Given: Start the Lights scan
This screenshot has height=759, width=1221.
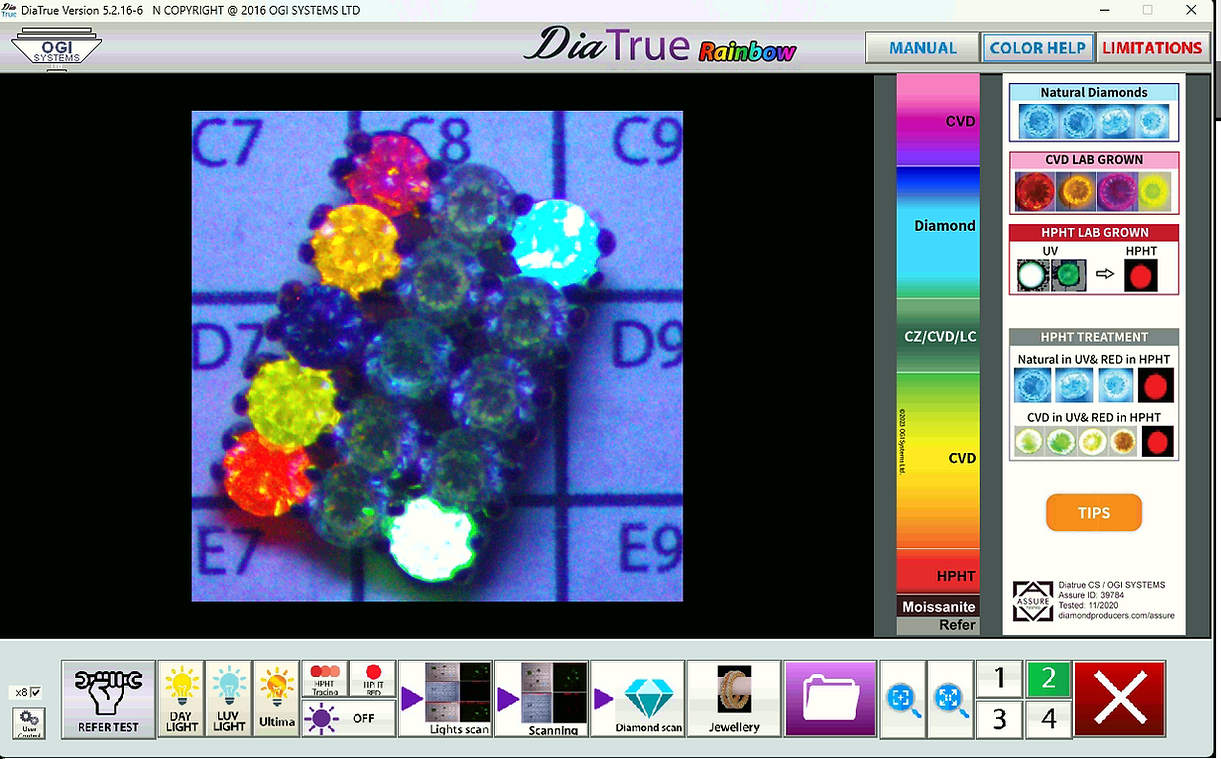Looking at the screenshot, I should (x=445, y=700).
